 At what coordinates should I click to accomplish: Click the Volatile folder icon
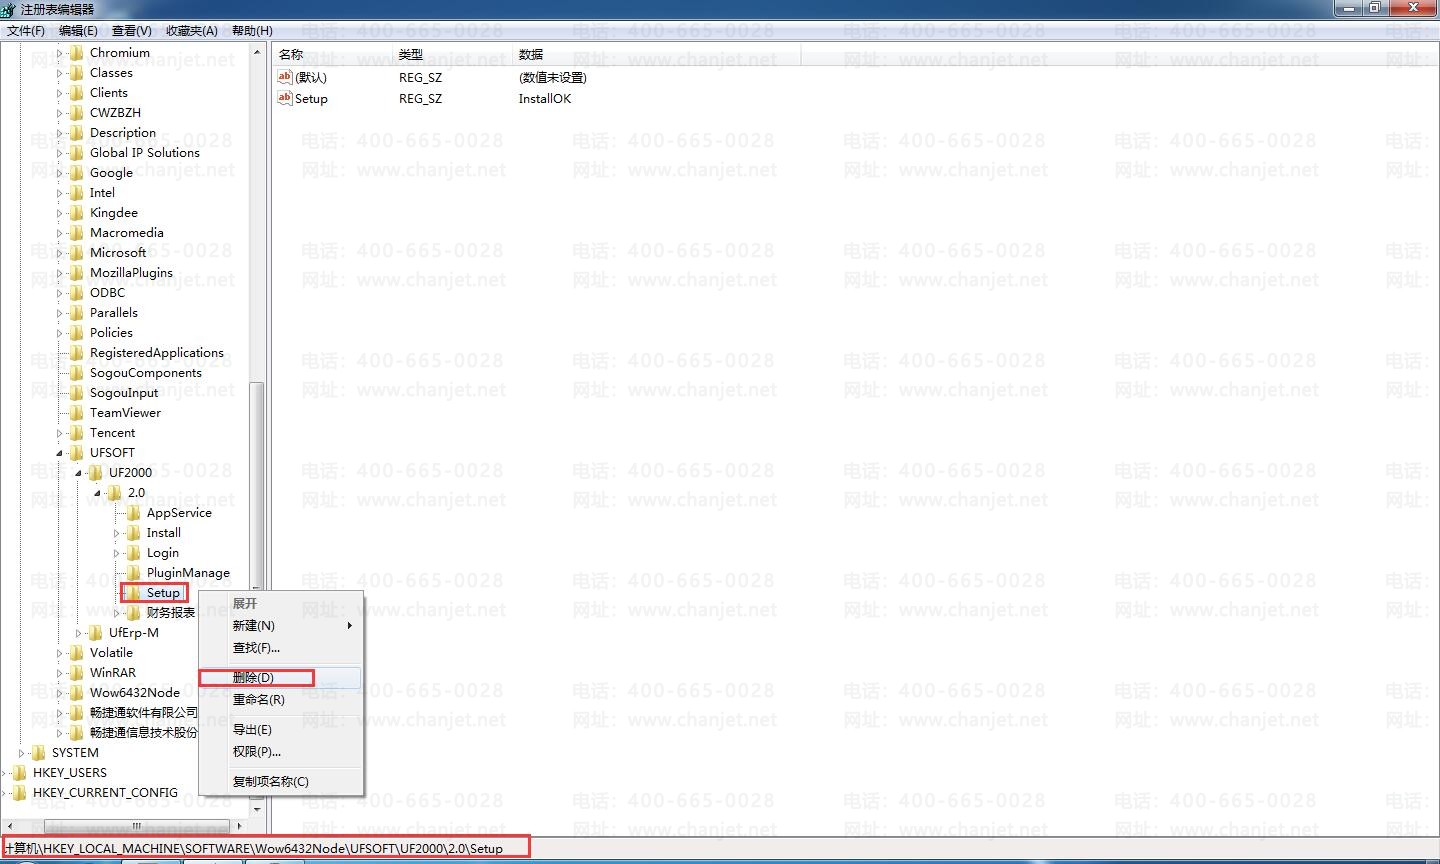(x=76, y=653)
